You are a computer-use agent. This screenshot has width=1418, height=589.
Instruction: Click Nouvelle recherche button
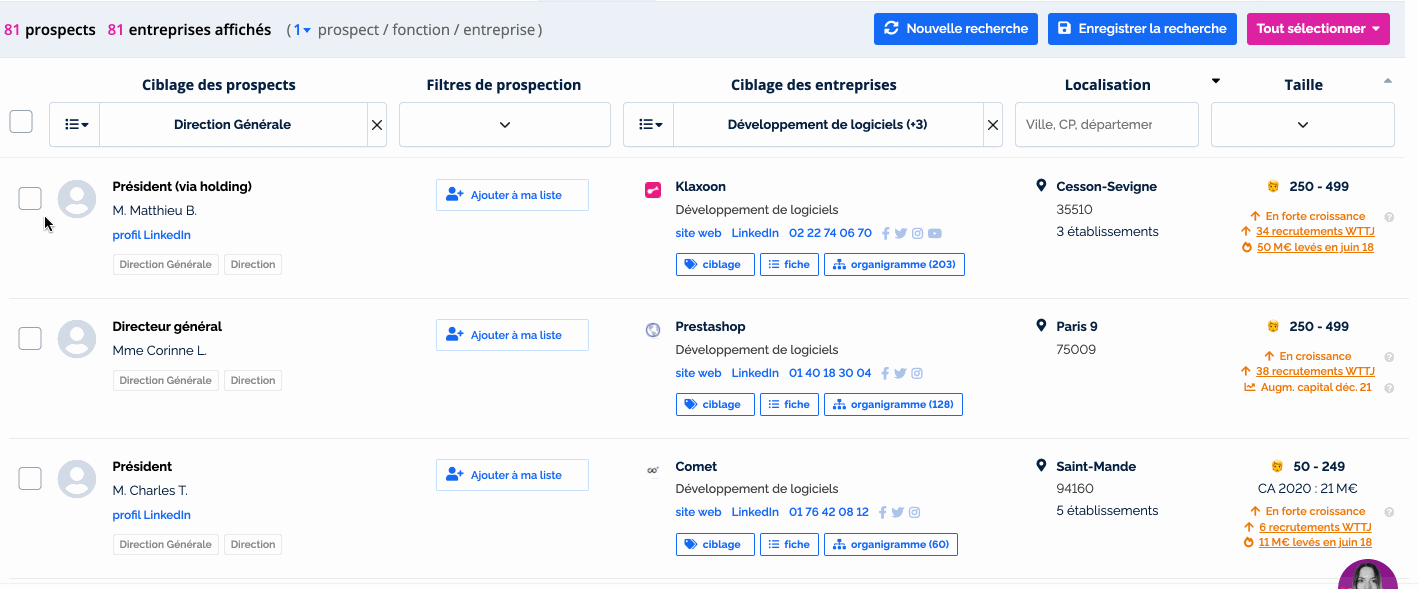(956, 29)
